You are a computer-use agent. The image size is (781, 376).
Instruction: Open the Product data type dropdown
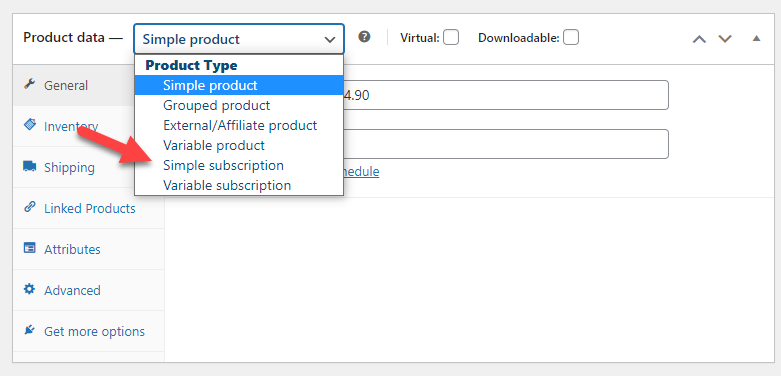click(x=239, y=39)
